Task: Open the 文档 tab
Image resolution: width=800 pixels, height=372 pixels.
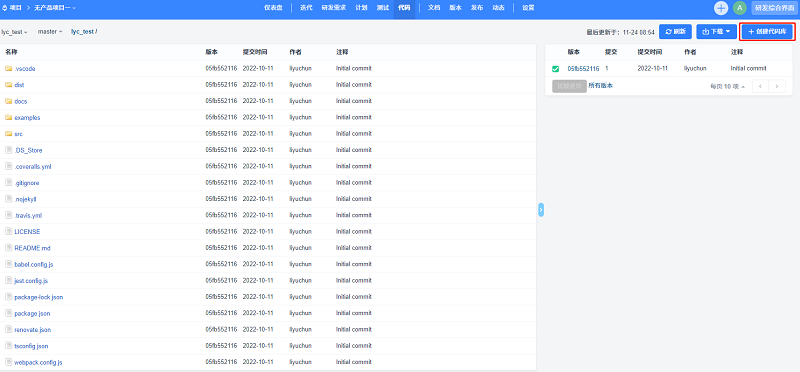Action: click(x=434, y=8)
